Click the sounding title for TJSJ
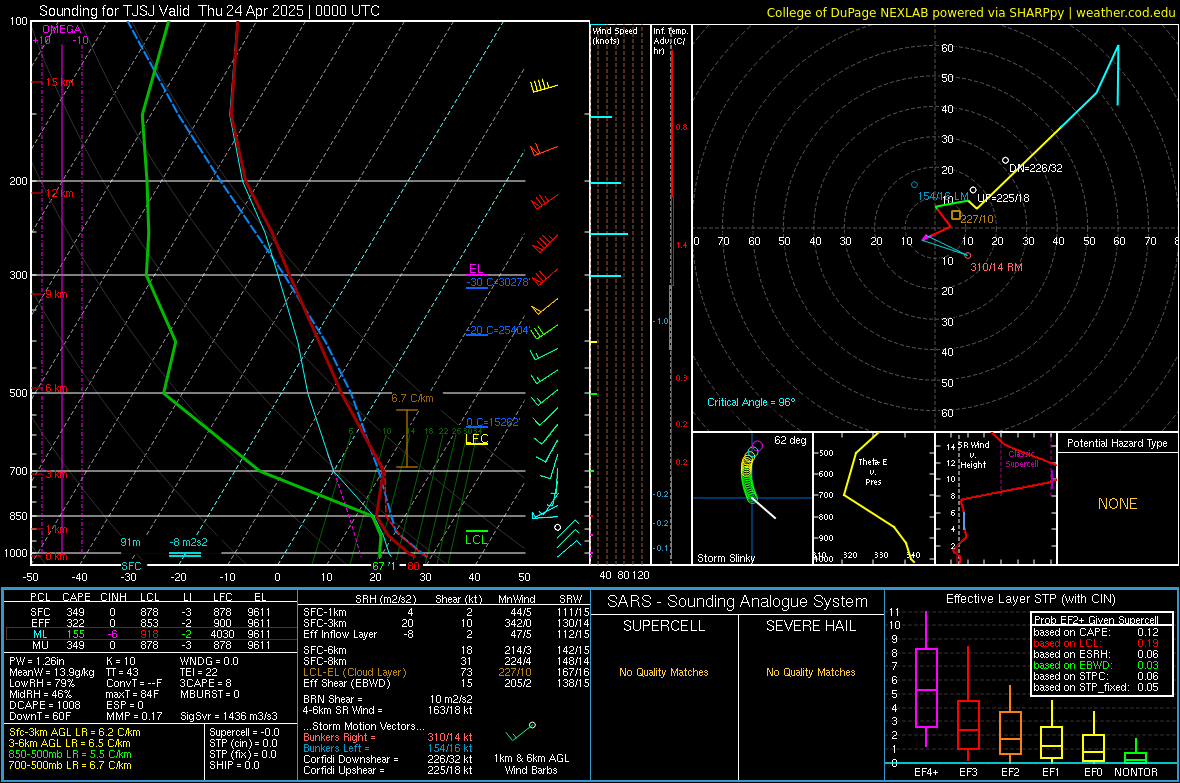This screenshot has width=1180, height=783. pos(209,11)
